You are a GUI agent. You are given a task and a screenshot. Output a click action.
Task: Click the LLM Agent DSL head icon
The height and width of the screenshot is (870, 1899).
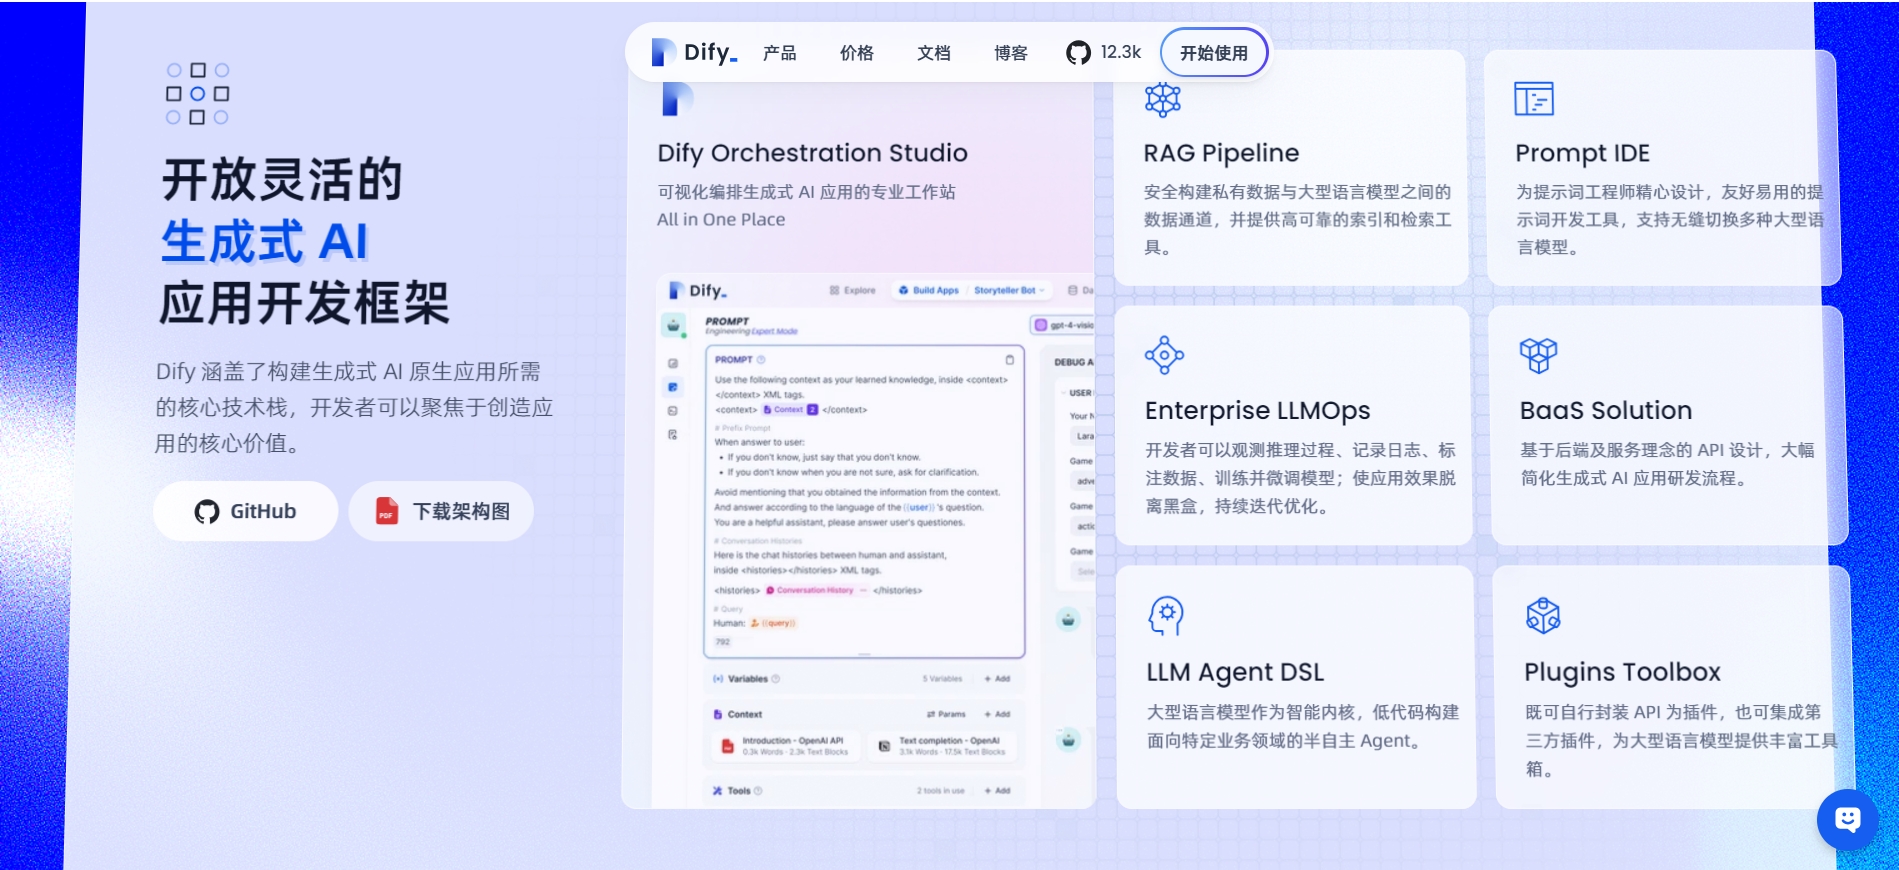[x=1166, y=616]
